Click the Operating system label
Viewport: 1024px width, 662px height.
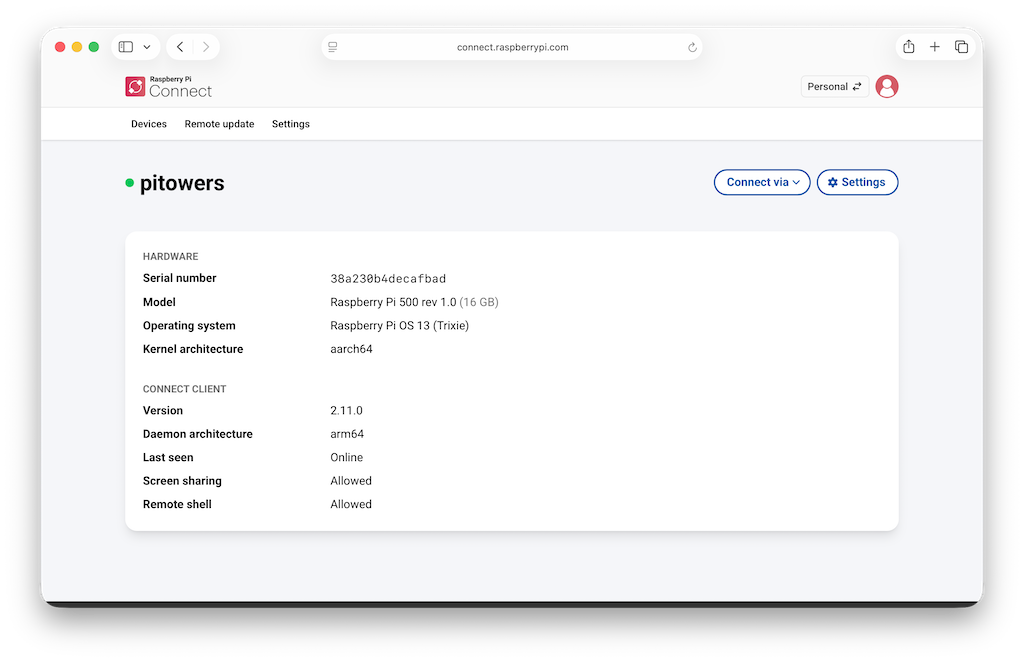click(189, 325)
